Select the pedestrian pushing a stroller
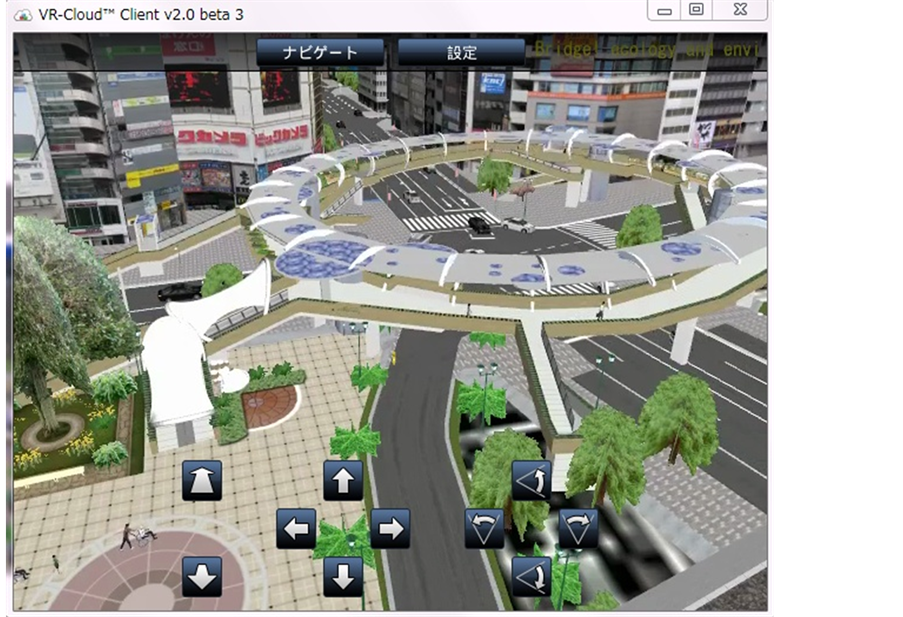The height and width of the screenshot is (617, 903). pyautogui.click(x=132, y=536)
